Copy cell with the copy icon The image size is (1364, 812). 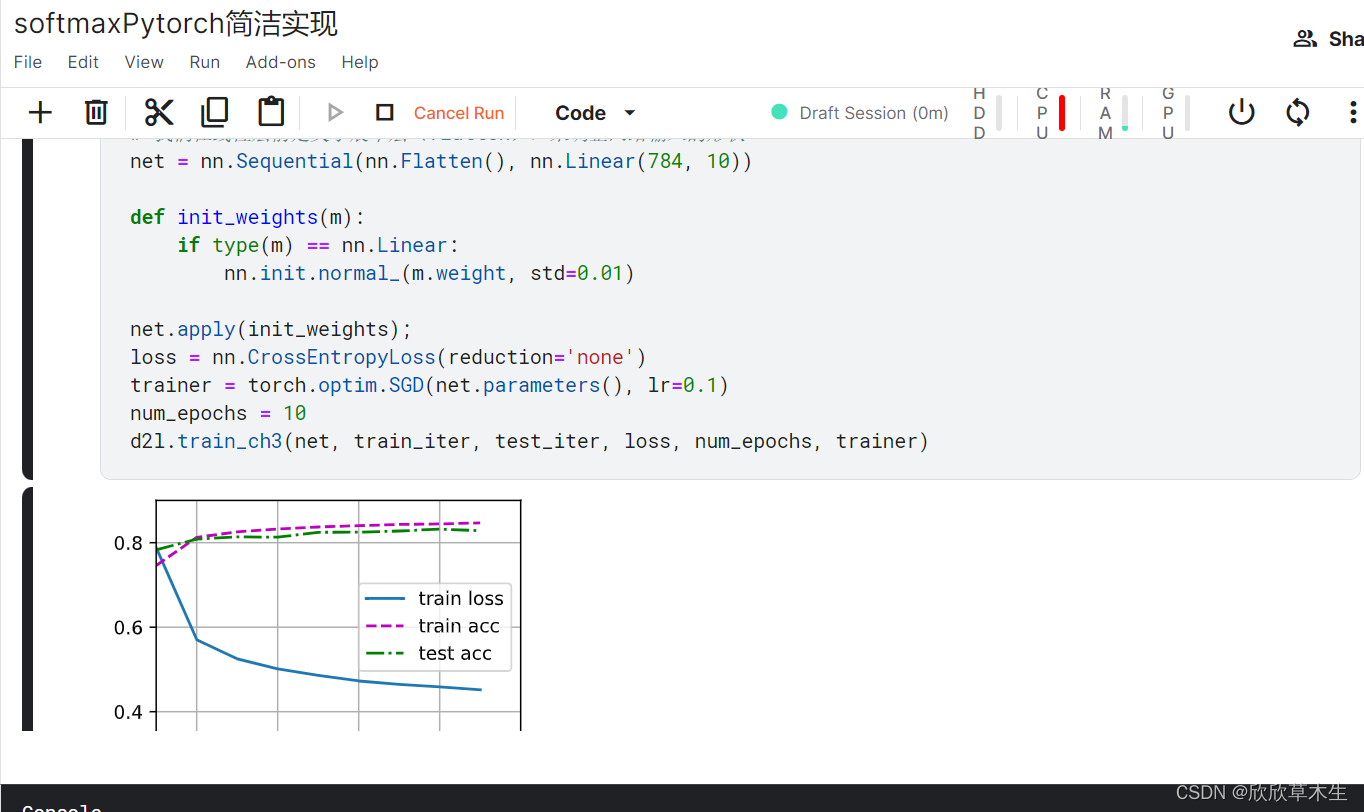[x=215, y=112]
